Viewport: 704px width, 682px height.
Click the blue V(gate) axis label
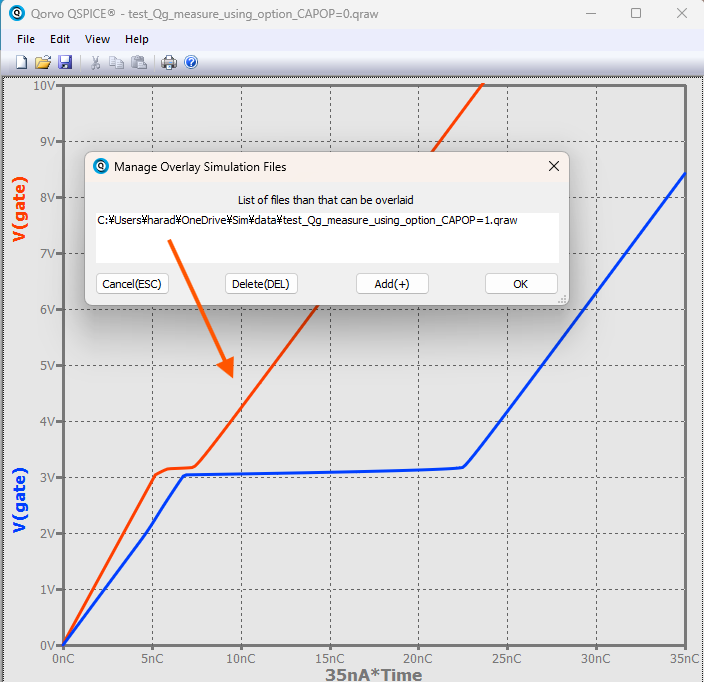pos(20,500)
